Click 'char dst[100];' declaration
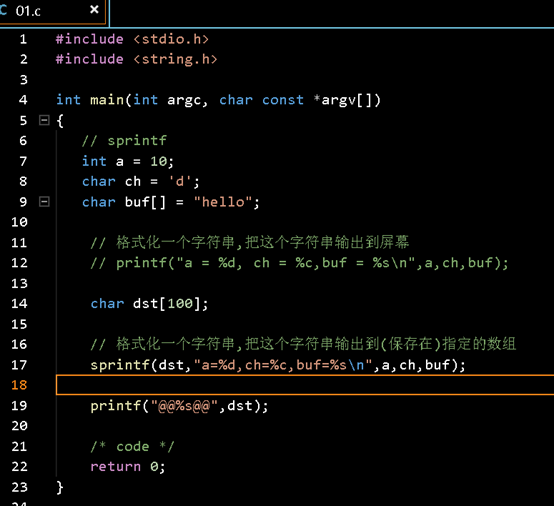This screenshot has width=554, height=506. [x=149, y=304]
